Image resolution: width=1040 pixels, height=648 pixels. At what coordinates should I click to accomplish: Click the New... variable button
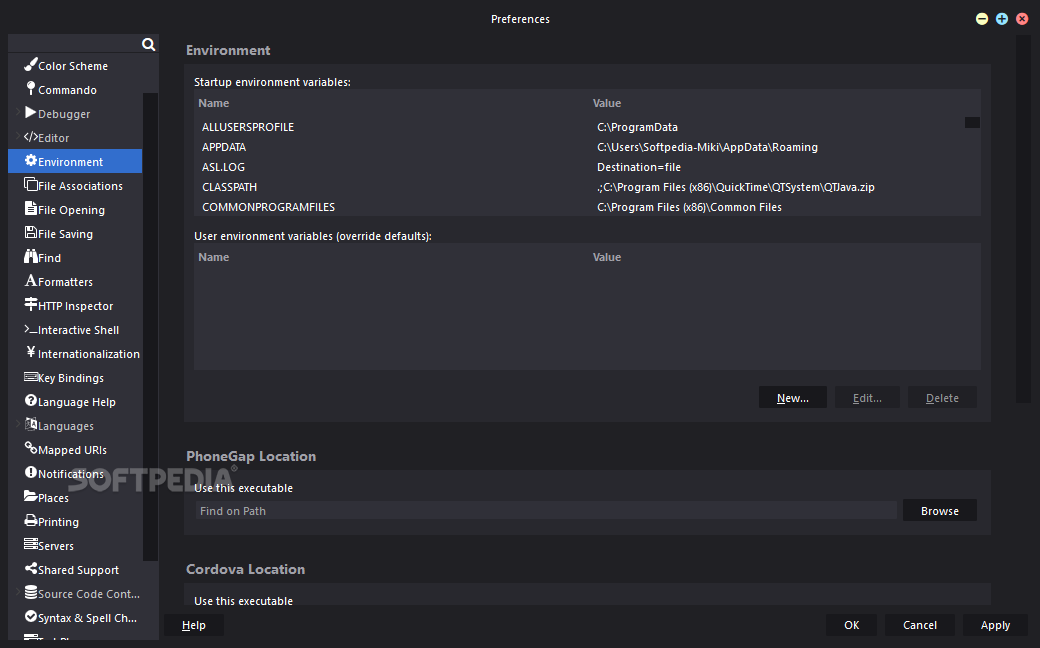click(793, 398)
